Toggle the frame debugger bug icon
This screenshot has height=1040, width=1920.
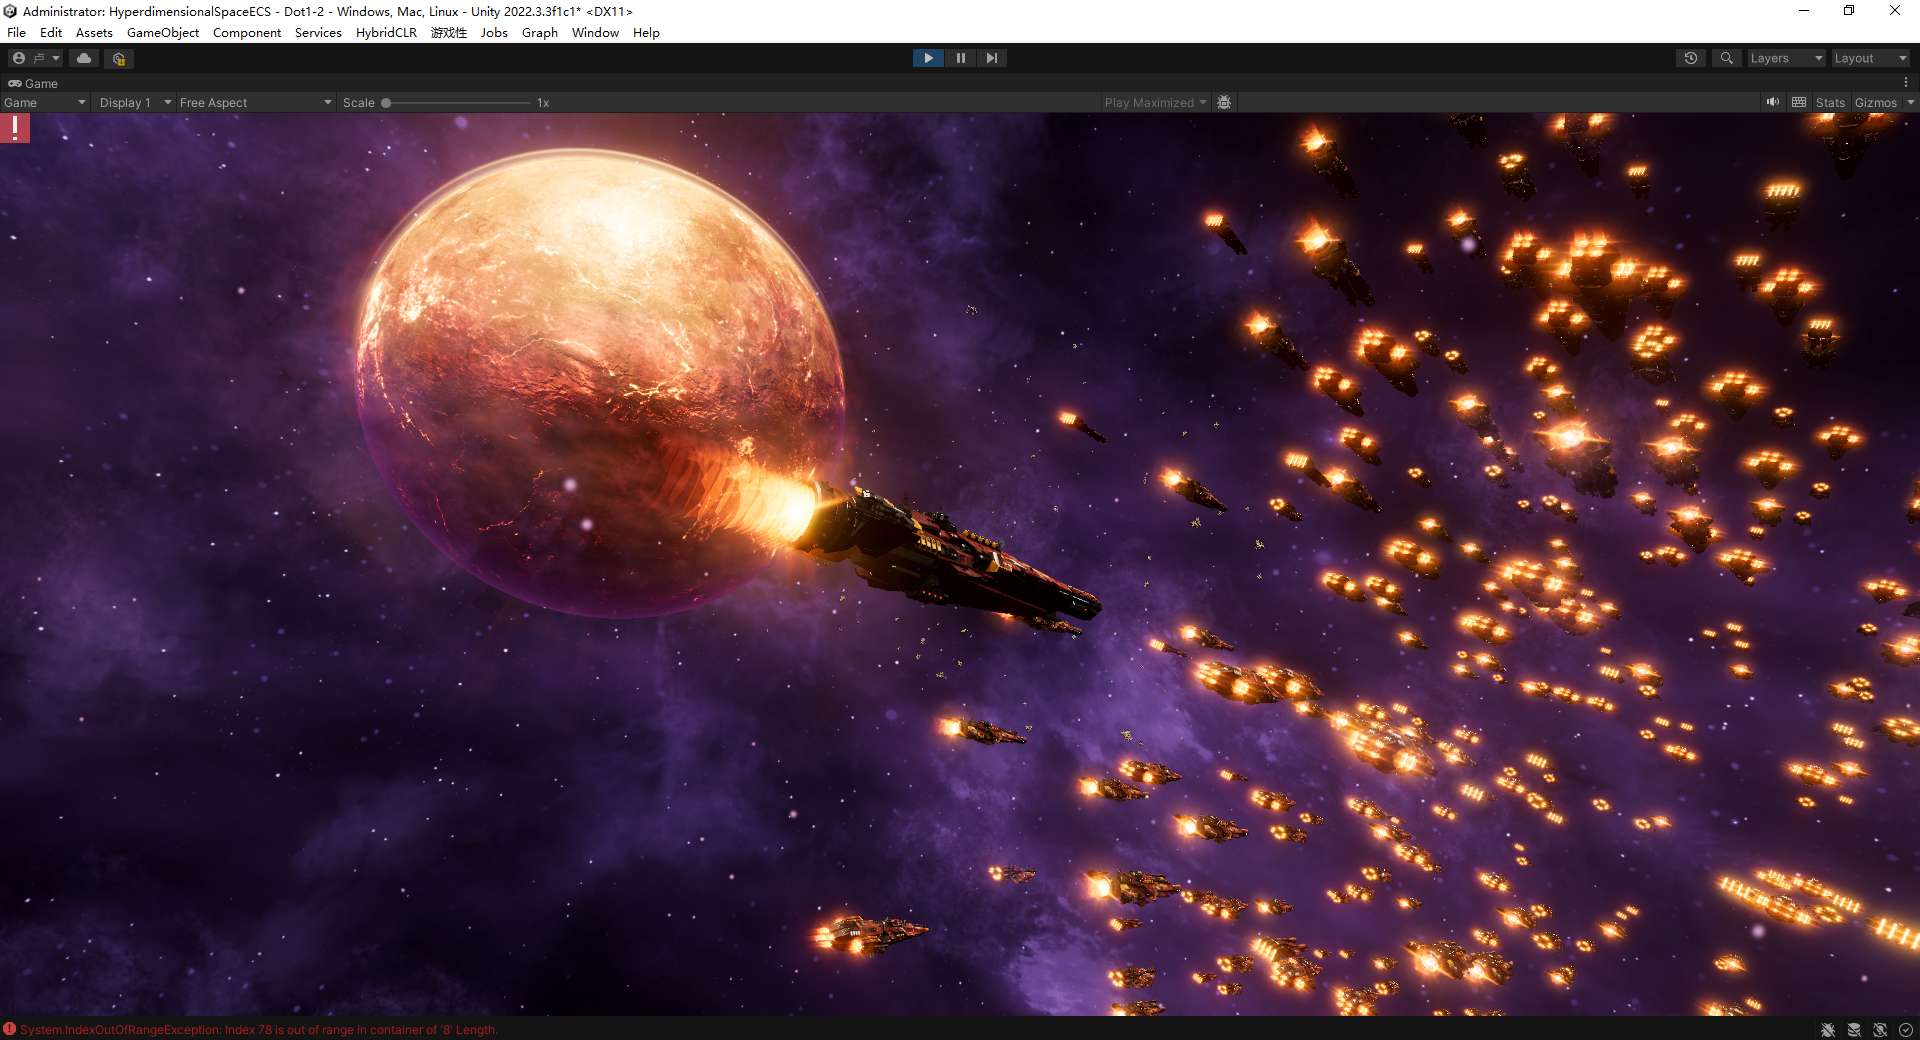pyautogui.click(x=1224, y=102)
